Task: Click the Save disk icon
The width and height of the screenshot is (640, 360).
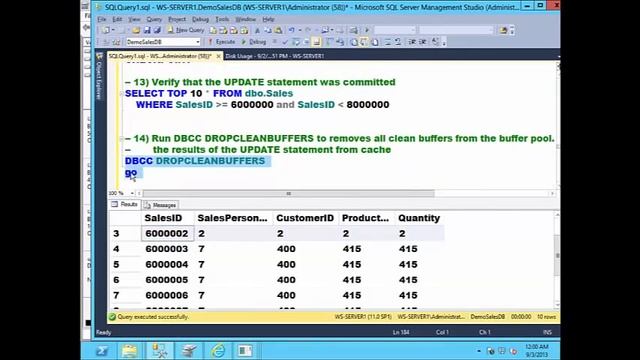Action: click(147, 30)
